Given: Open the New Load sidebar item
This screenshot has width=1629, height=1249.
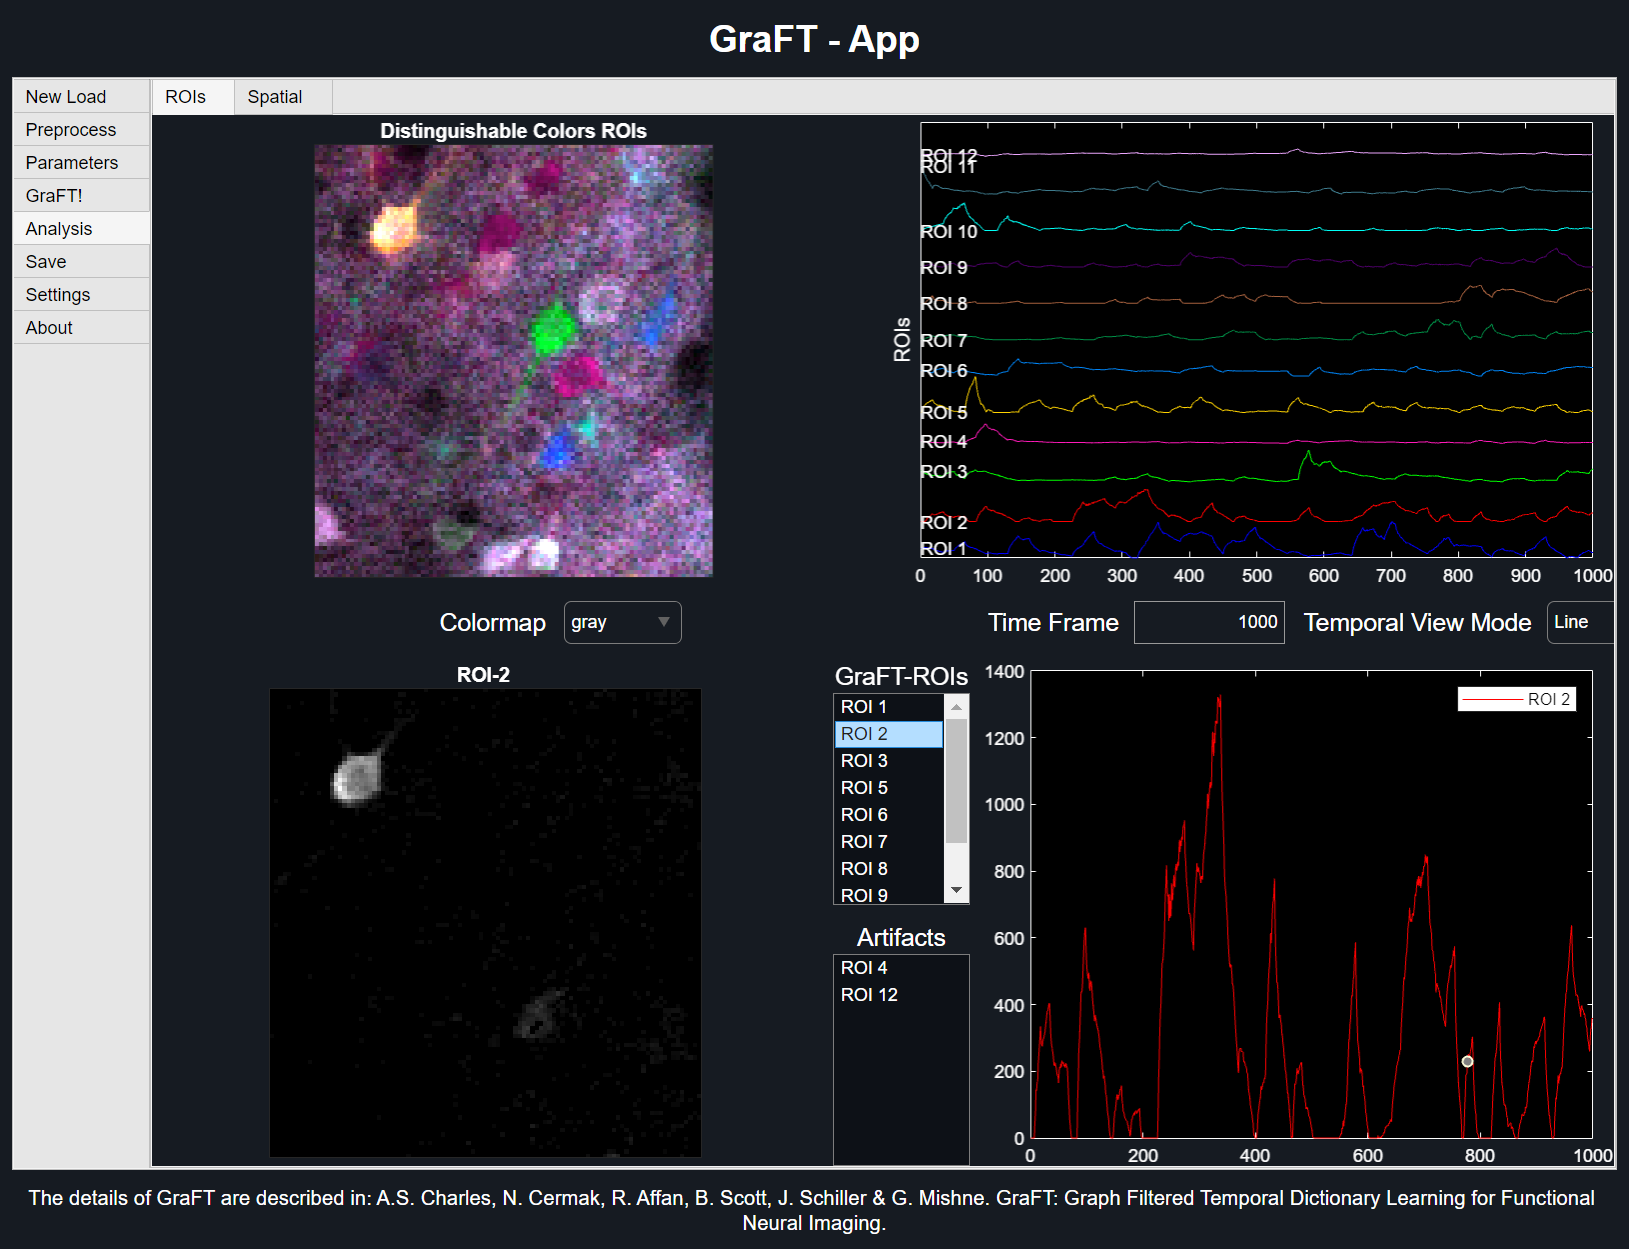Looking at the screenshot, I should point(81,97).
